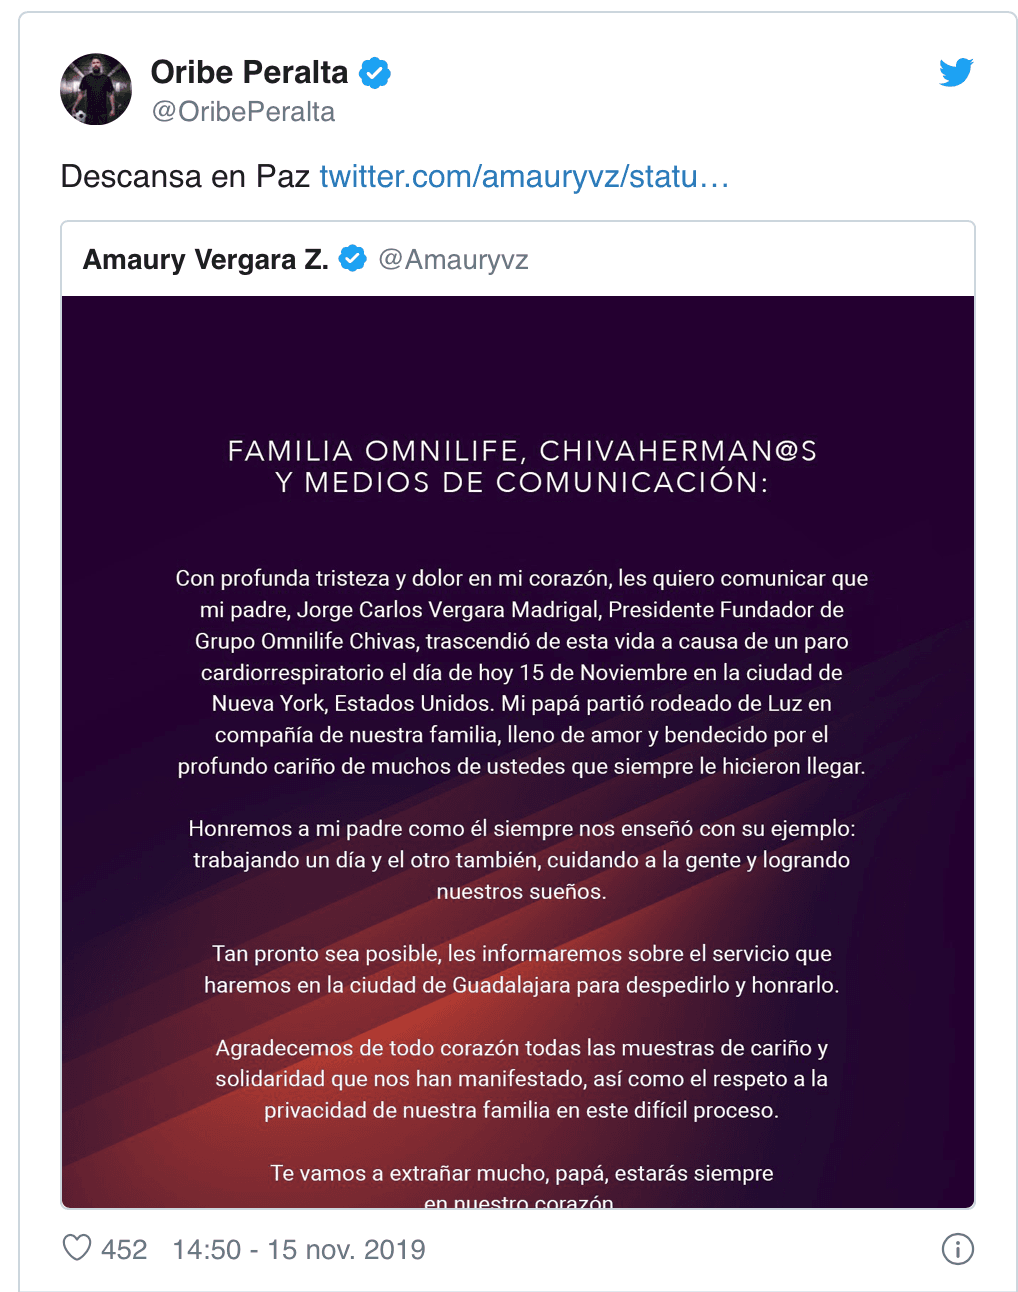
Task: Click the 14:50 - 15 nov. 2019 timestamp
Action: (297, 1248)
